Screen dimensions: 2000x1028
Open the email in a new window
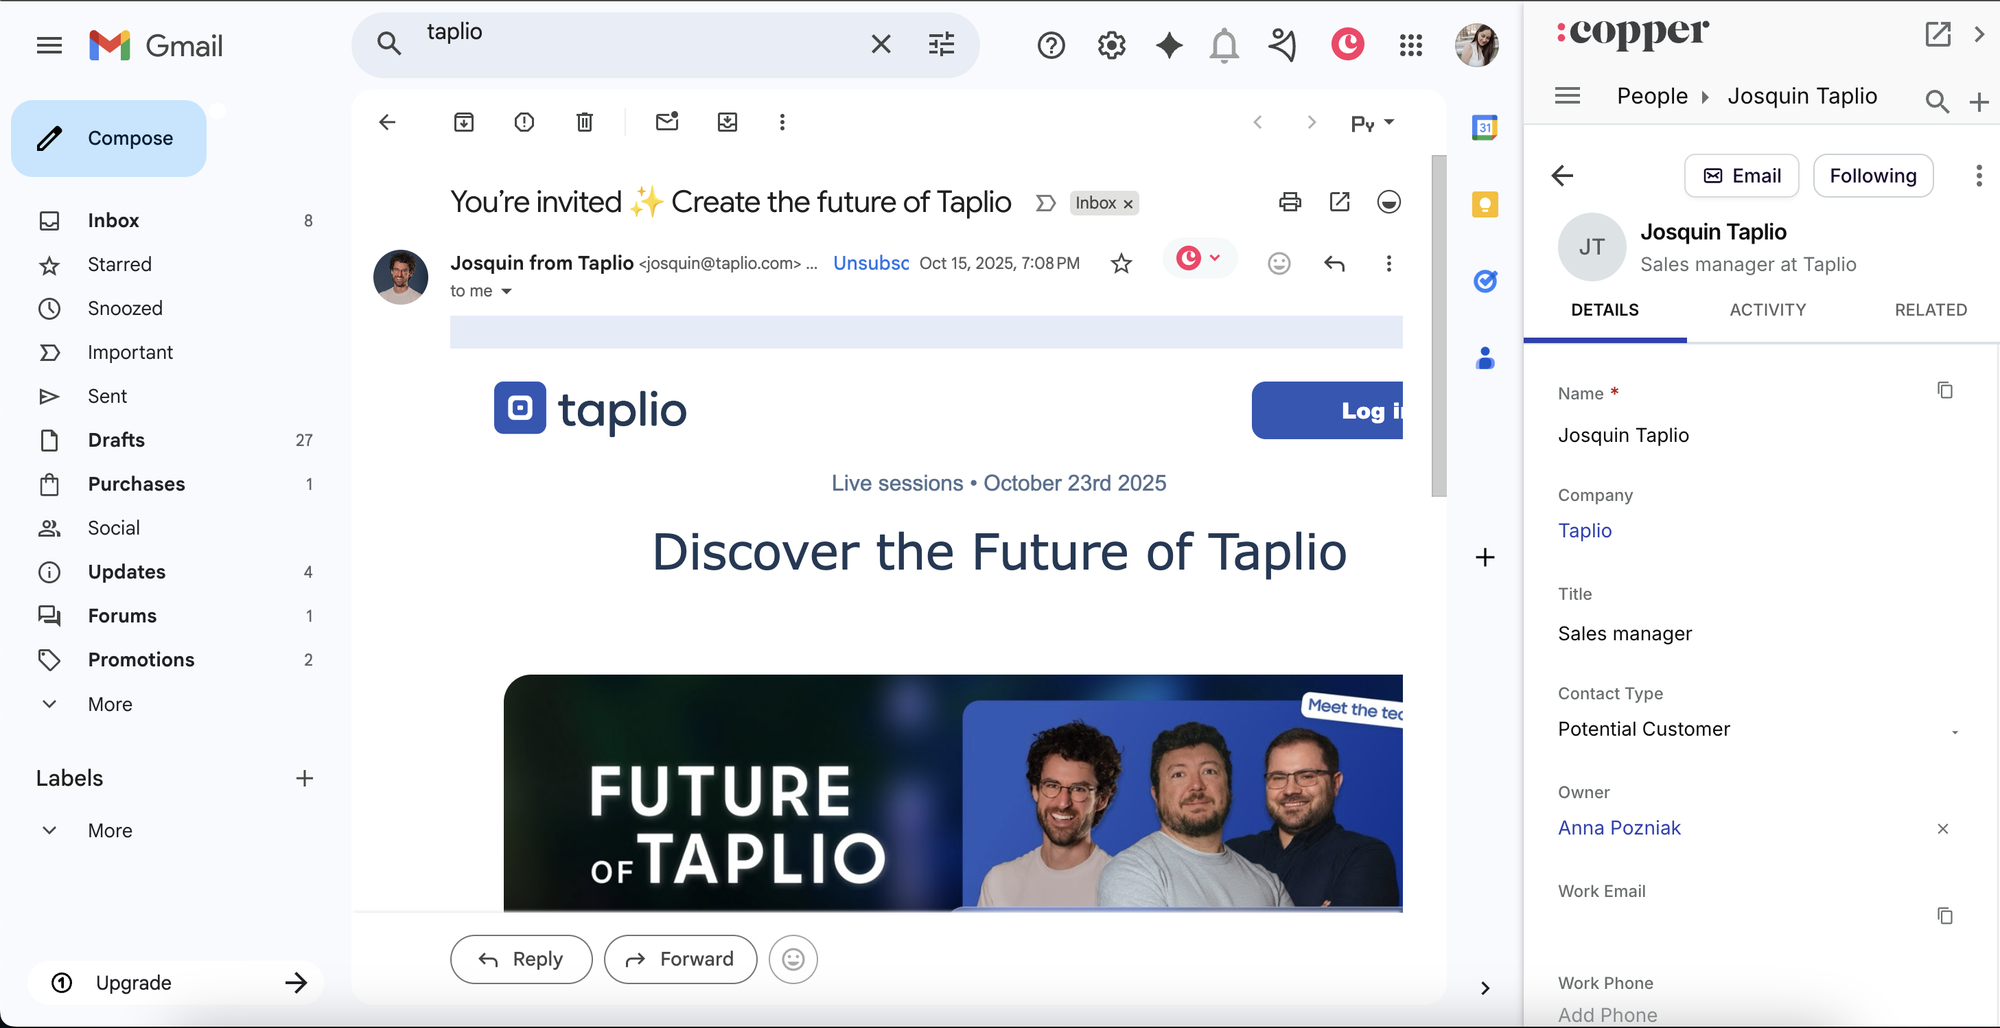(1339, 201)
